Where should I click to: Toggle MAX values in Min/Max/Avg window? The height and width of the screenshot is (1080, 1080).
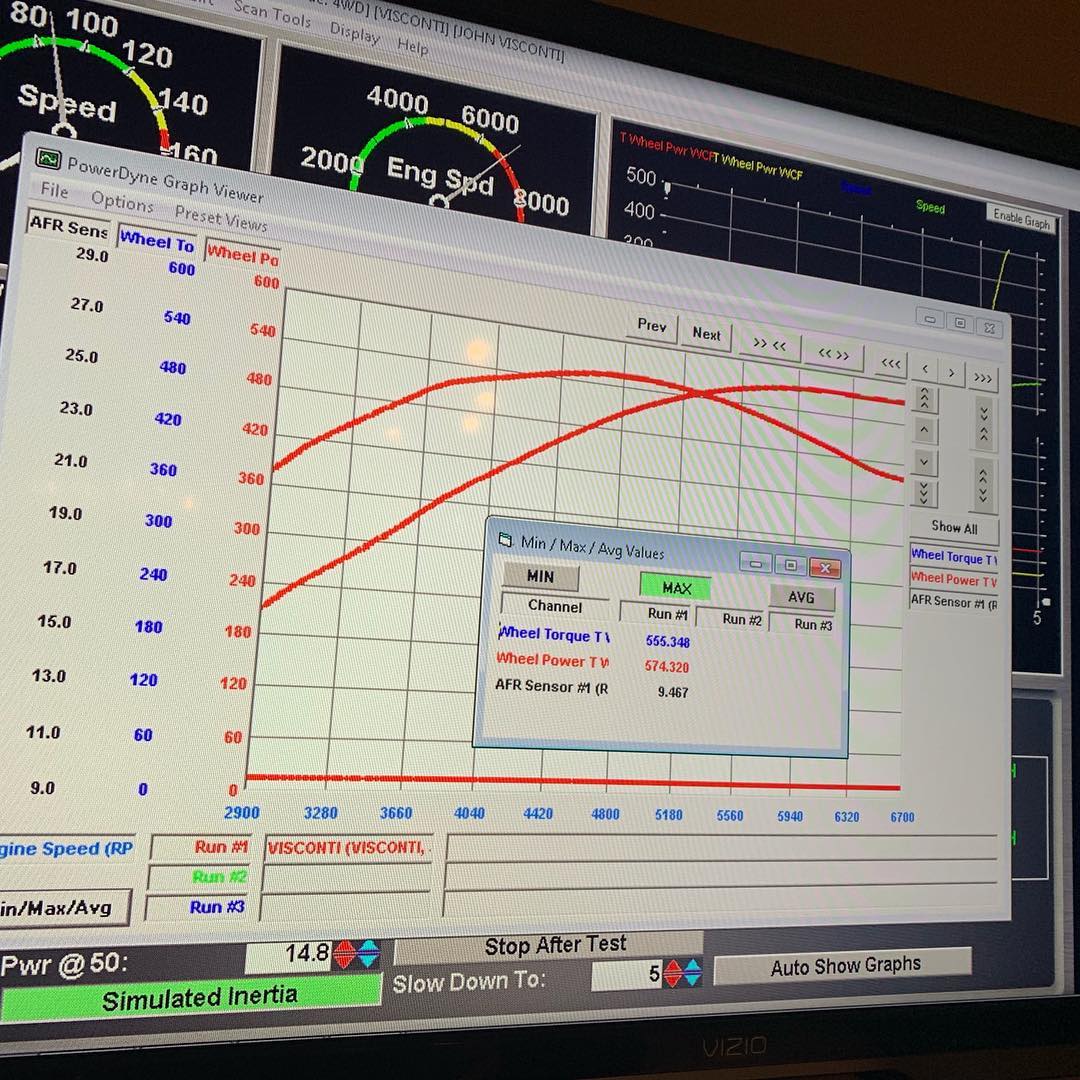tap(676, 587)
